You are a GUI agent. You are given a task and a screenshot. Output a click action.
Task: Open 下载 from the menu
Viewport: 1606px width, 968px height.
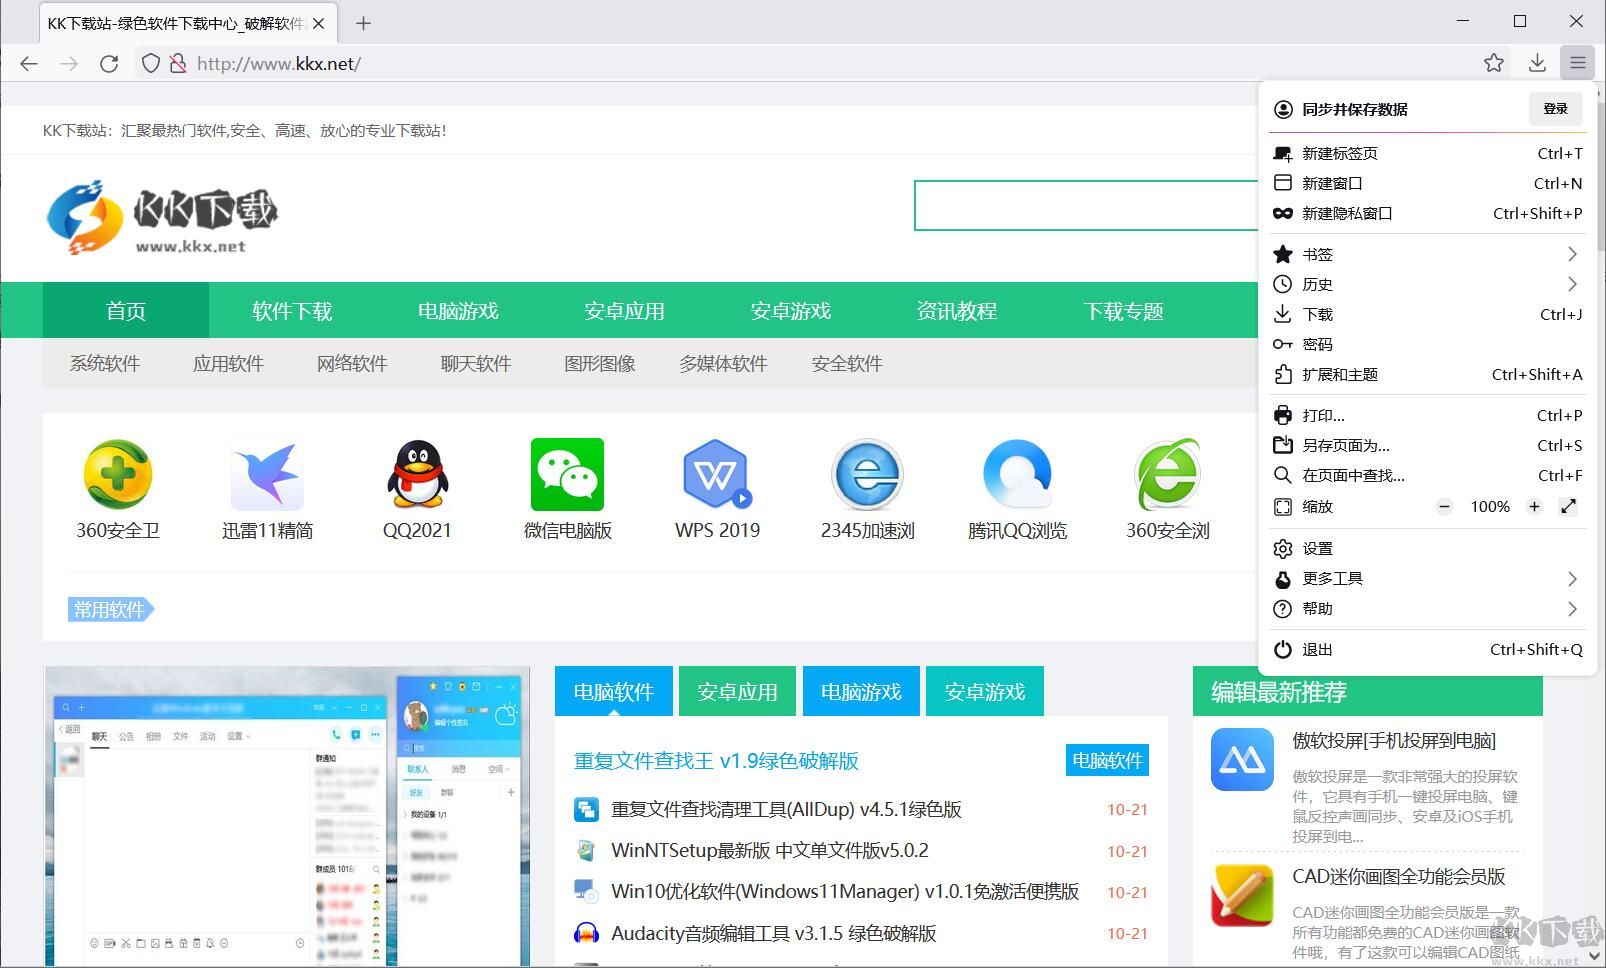pyautogui.click(x=1427, y=314)
